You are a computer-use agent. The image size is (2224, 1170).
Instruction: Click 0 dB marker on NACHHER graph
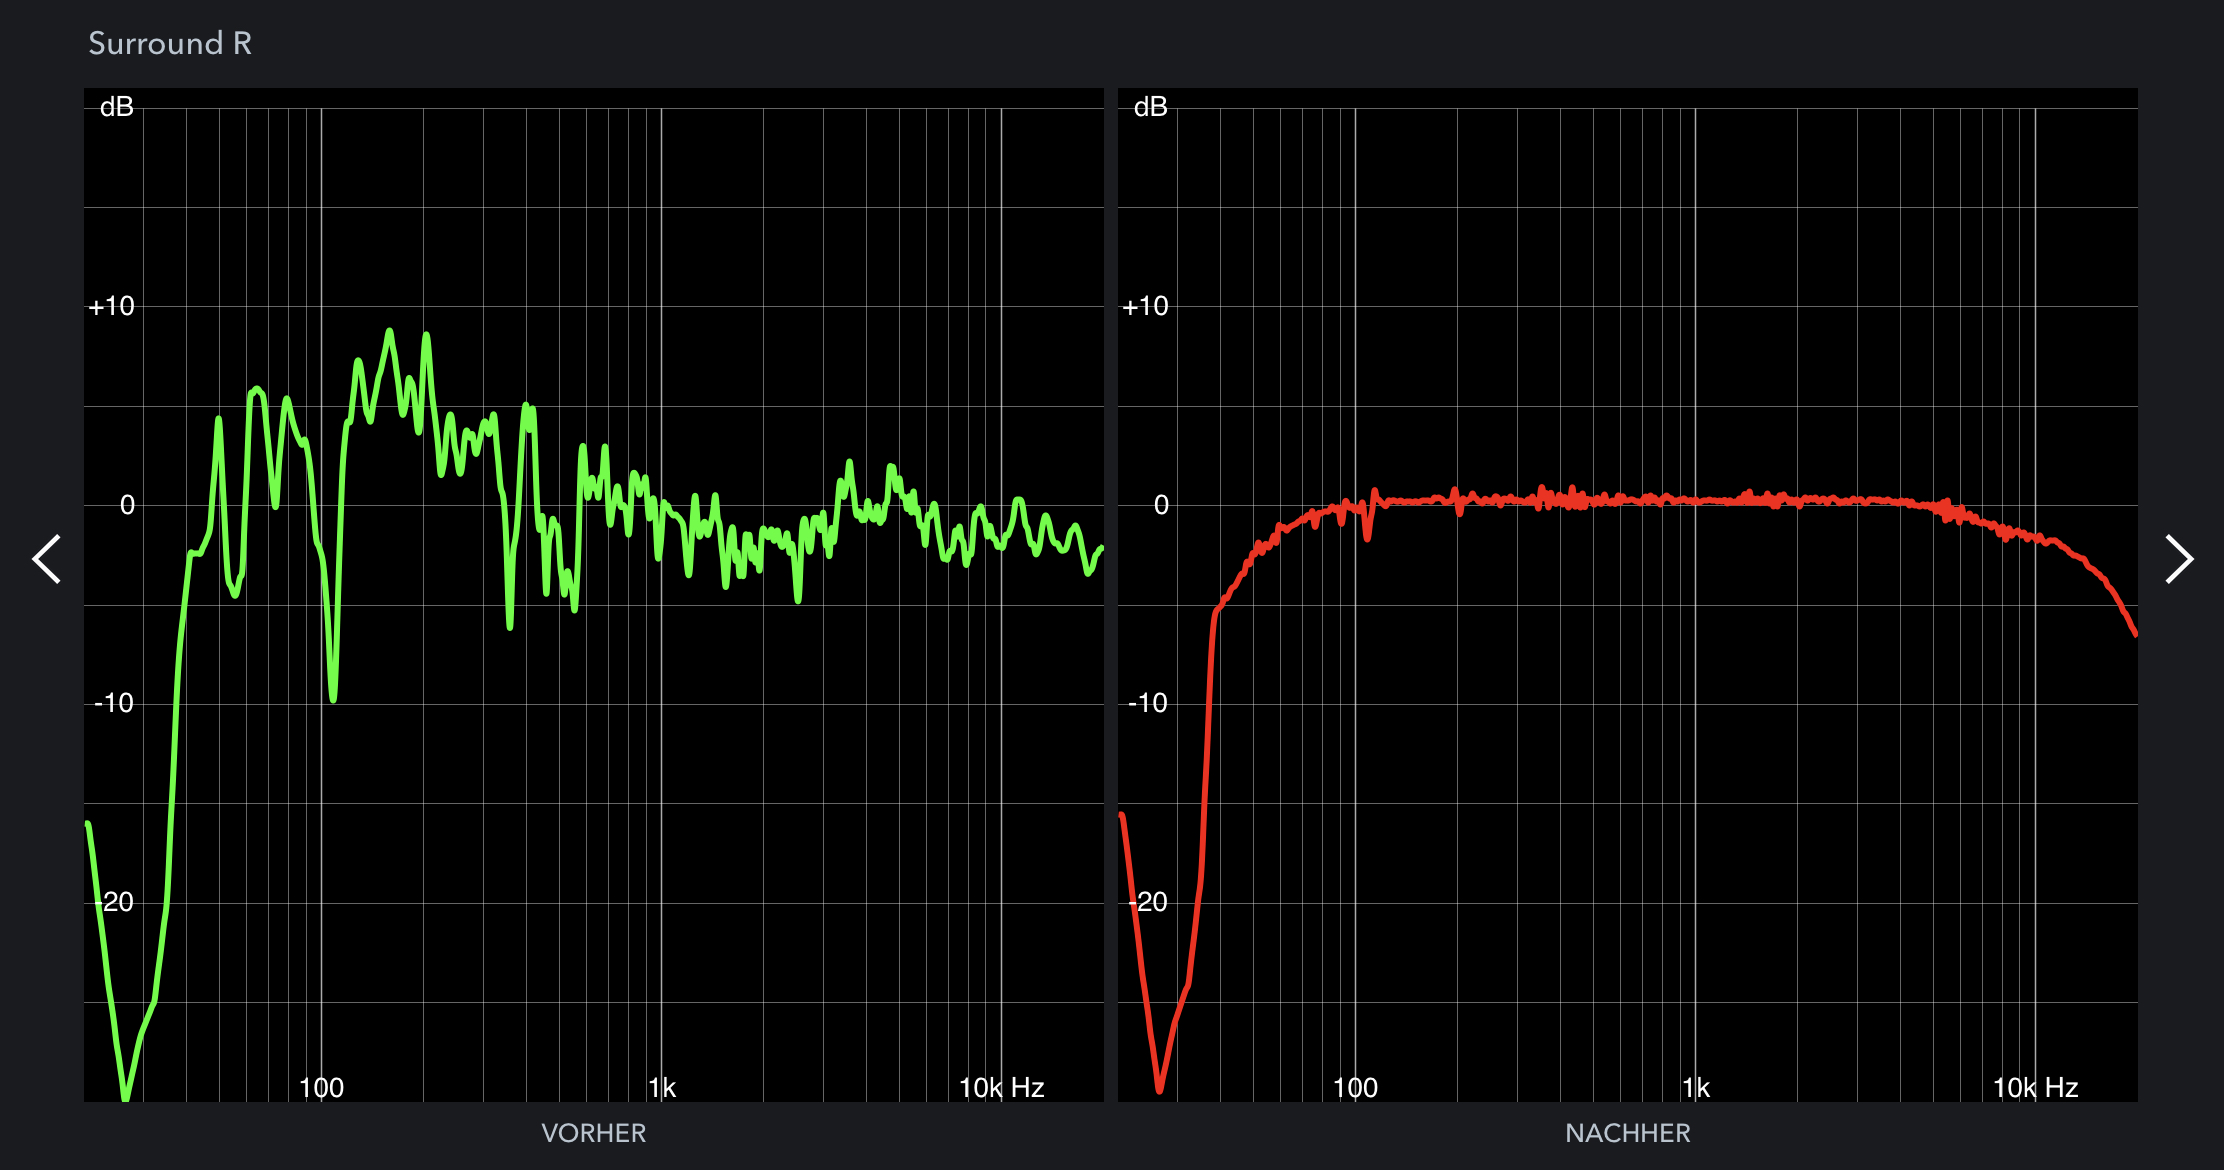(1160, 505)
